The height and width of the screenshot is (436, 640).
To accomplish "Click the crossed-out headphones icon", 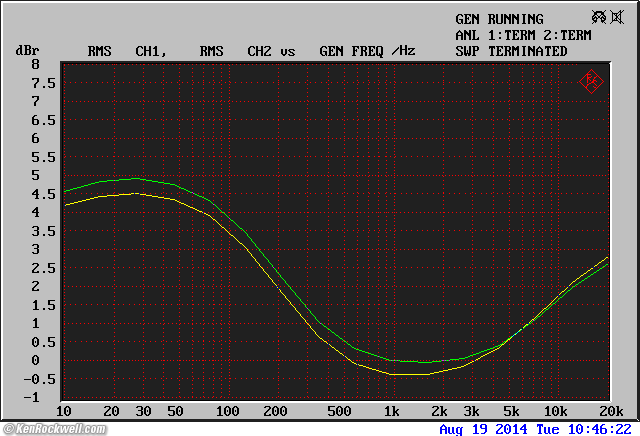I will (599, 18).
